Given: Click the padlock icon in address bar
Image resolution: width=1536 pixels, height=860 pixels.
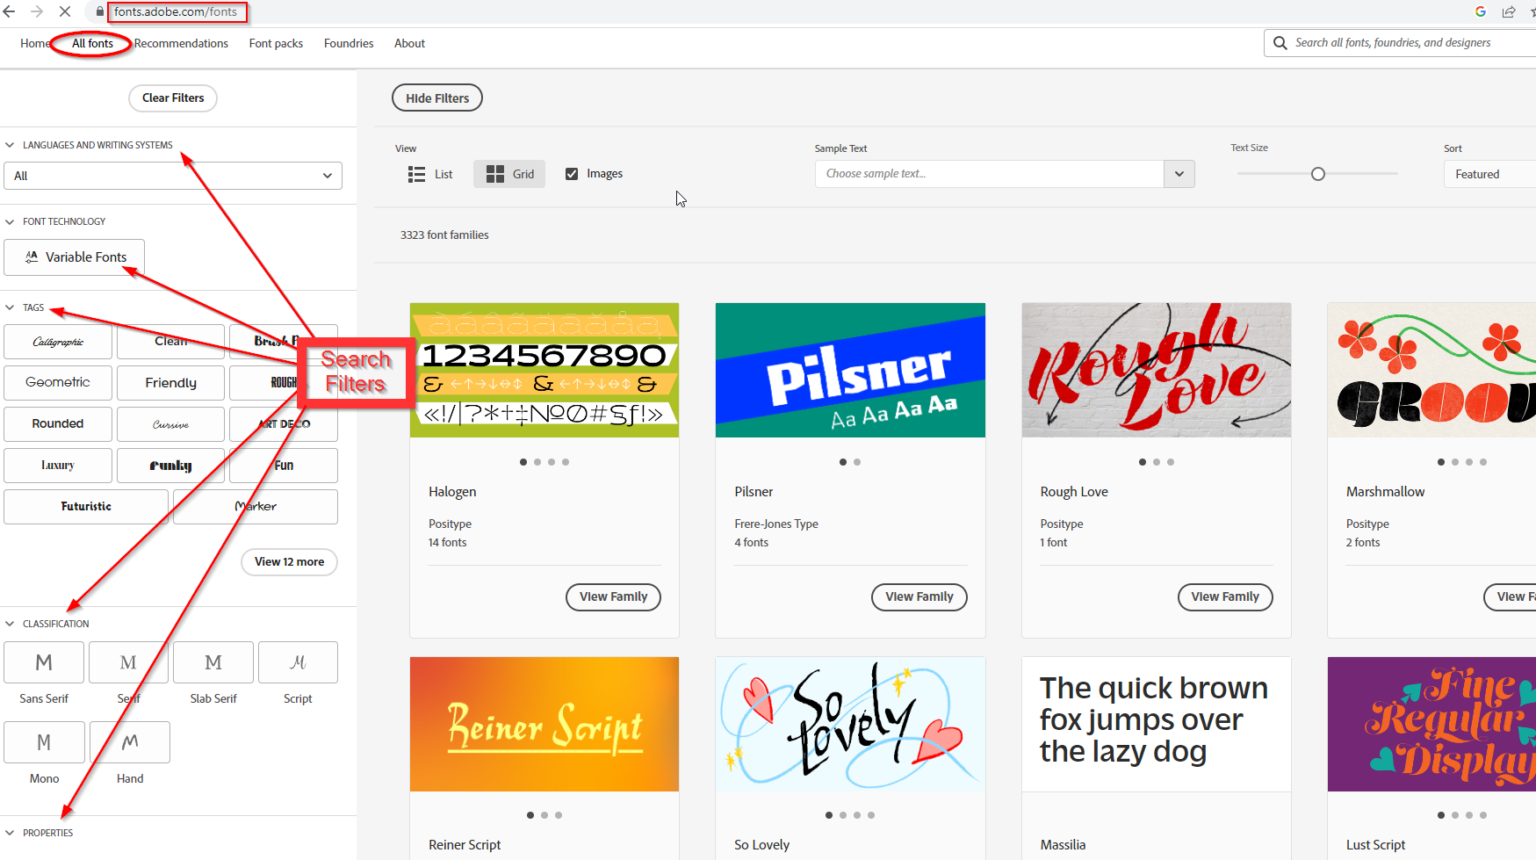Looking at the screenshot, I should click(x=99, y=12).
